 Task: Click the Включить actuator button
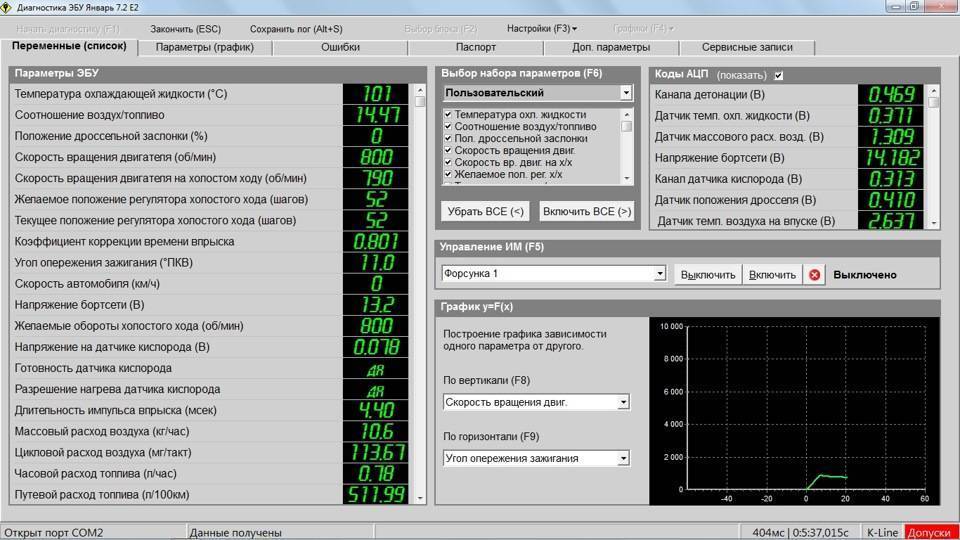pos(772,275)
